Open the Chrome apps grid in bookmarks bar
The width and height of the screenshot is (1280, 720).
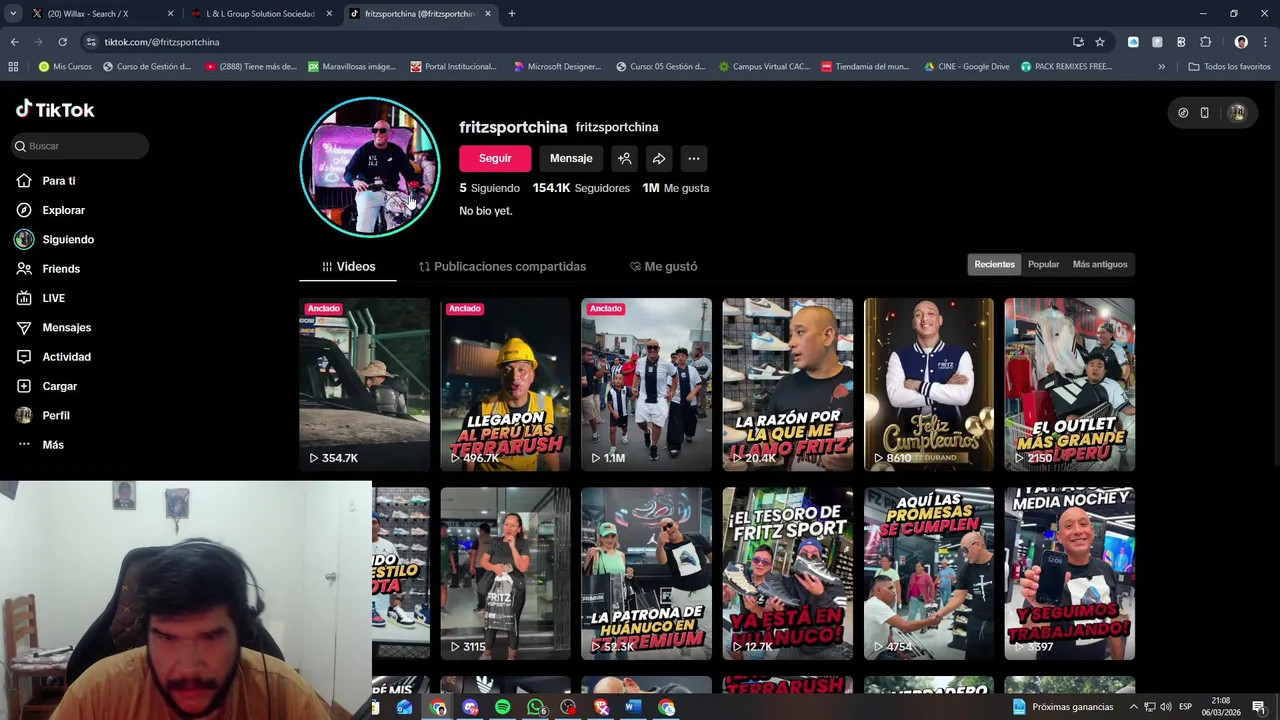pyautogui.click(x=13, y=67)
